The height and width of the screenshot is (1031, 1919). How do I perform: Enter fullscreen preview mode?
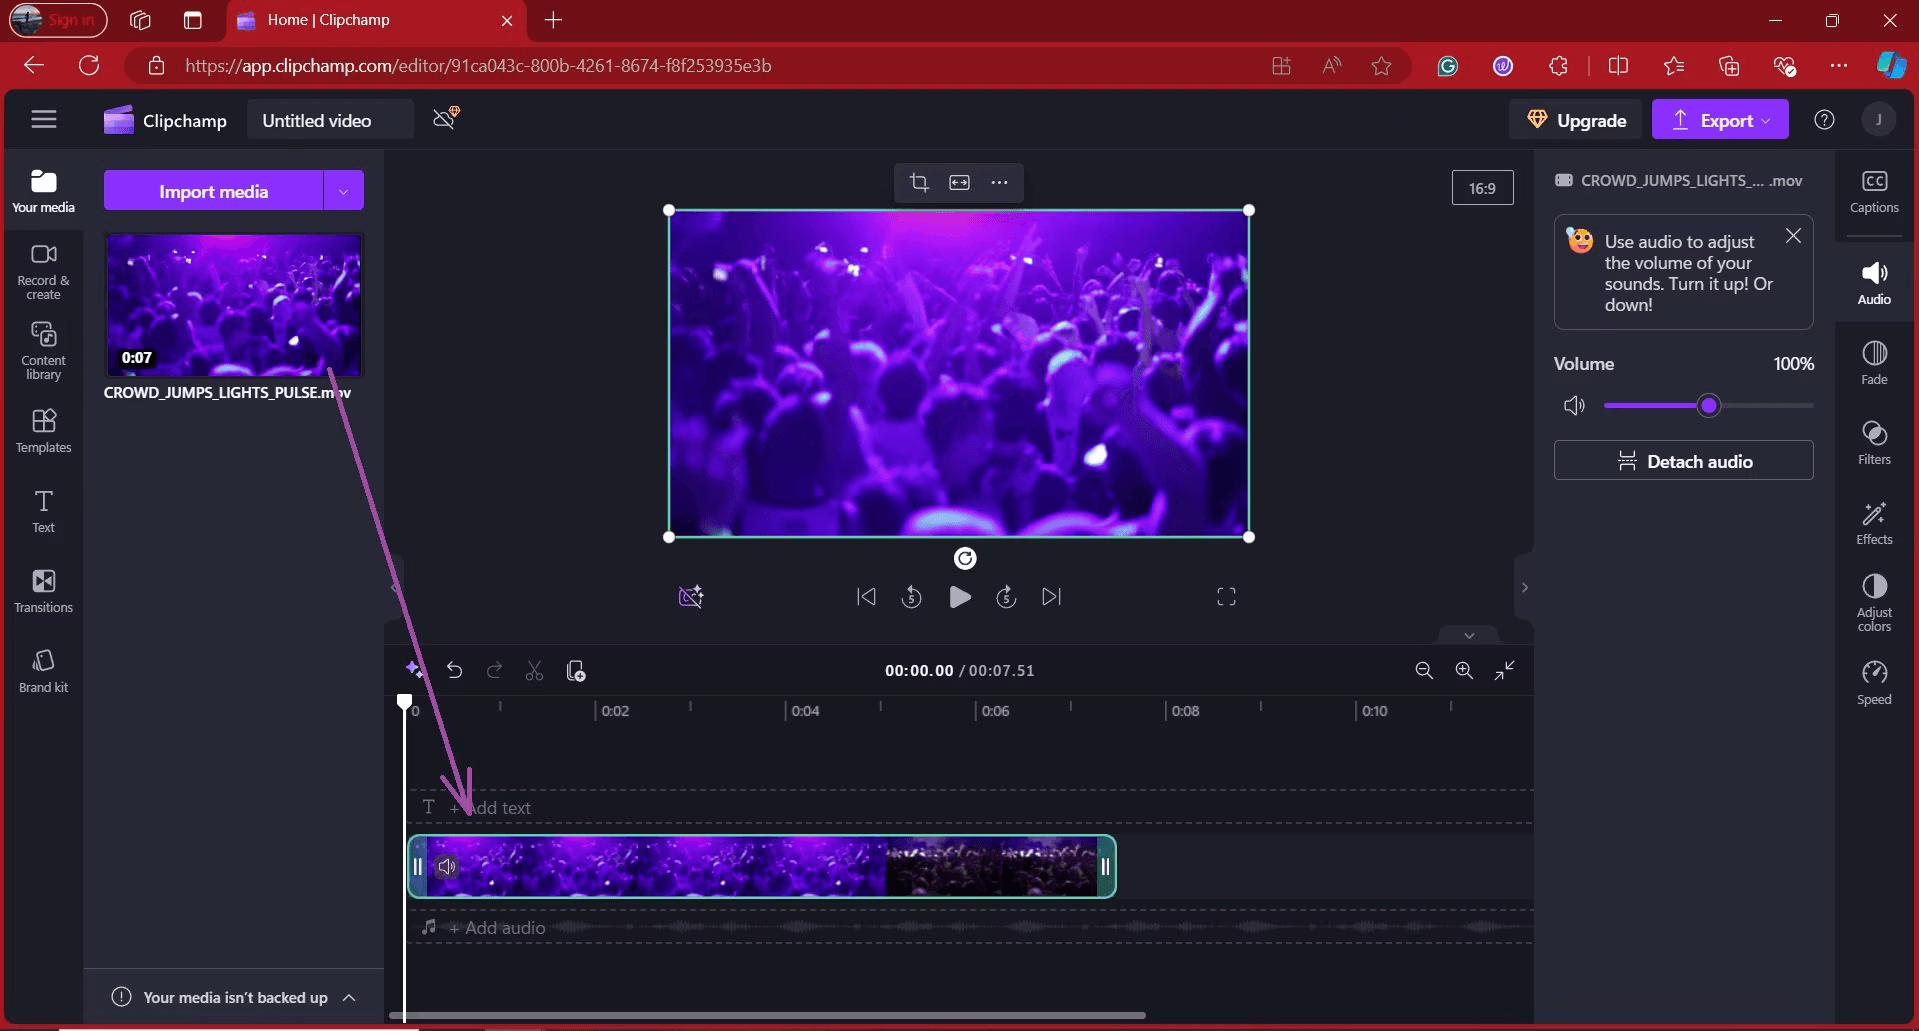[x=1226, y=597]
